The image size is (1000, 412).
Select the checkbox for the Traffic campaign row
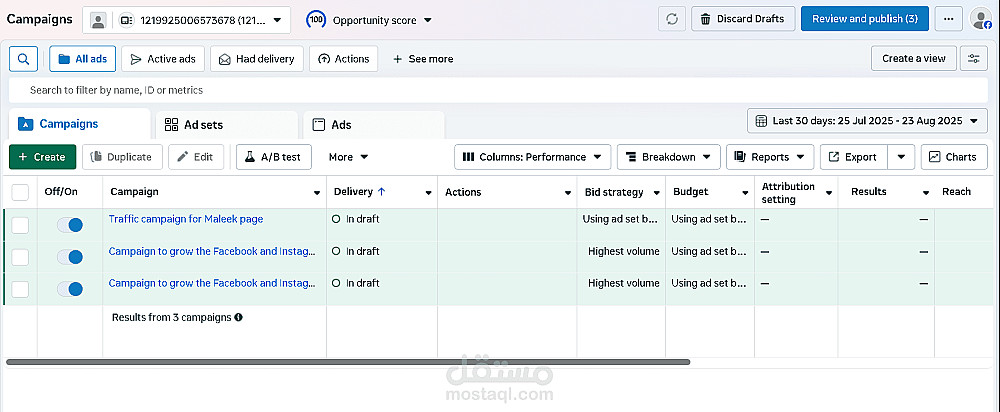tap(20, 225)
